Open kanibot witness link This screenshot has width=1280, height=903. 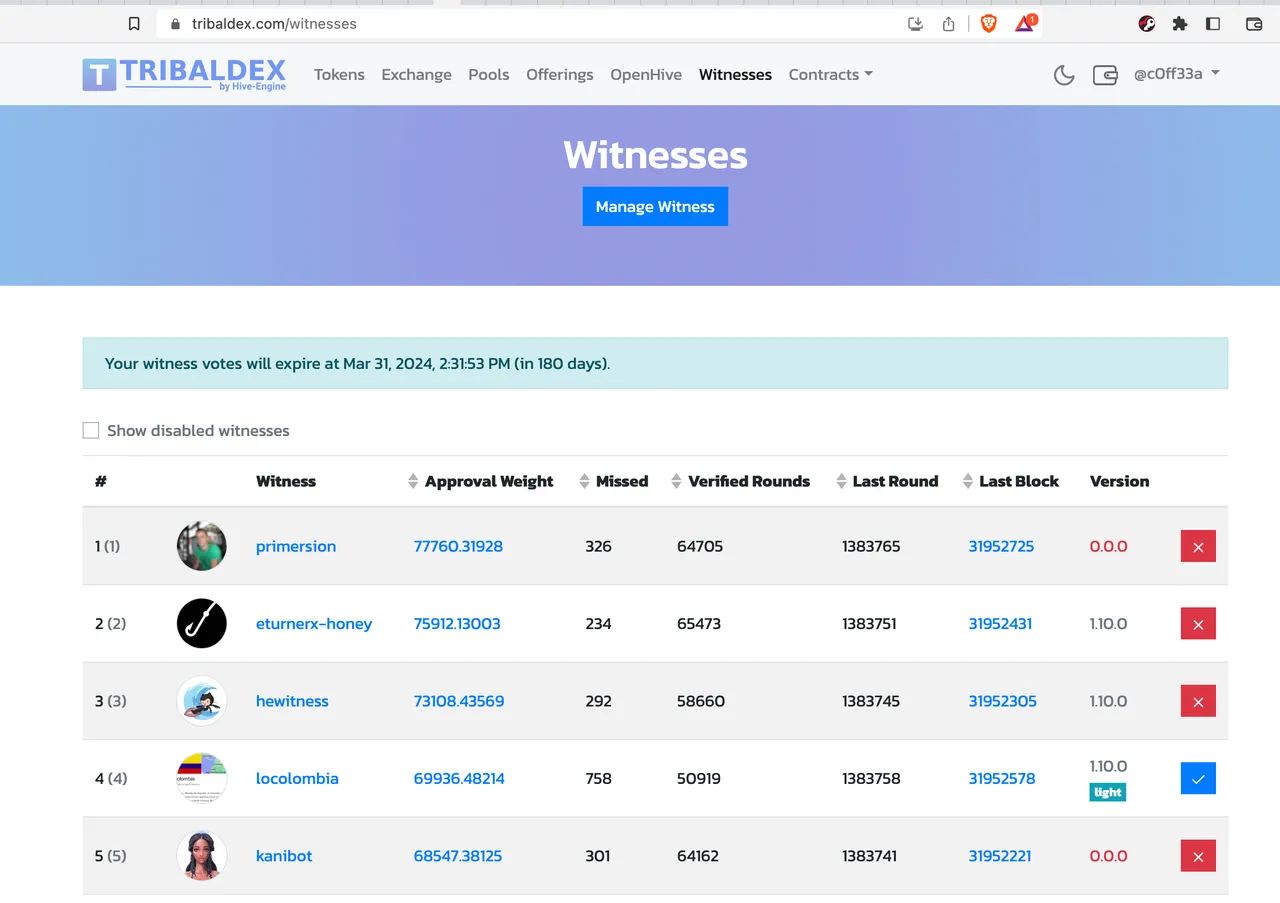click(284, 856)
